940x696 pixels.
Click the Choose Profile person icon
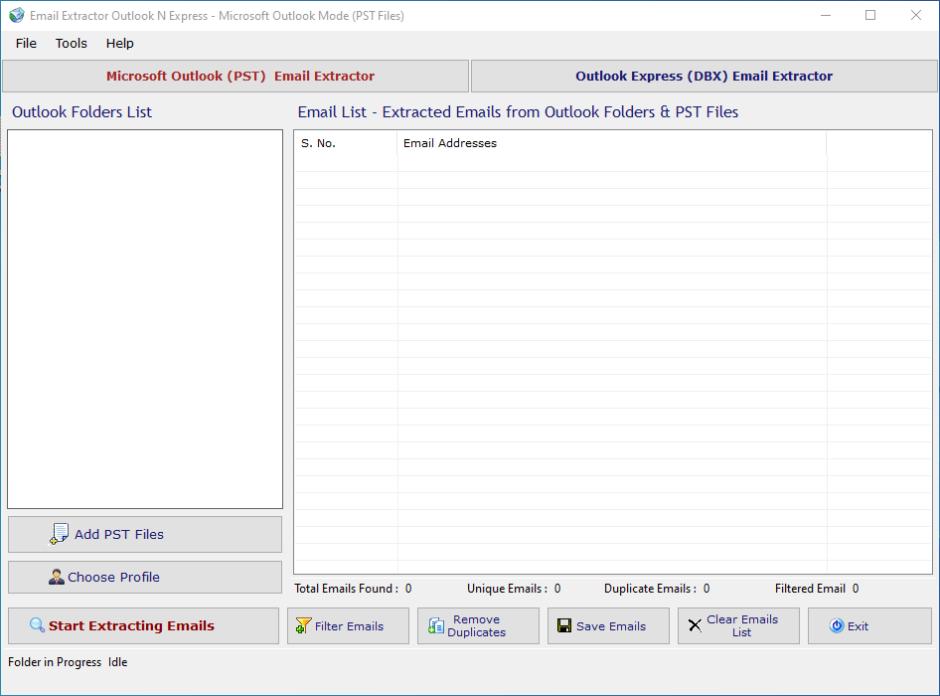click(x=56, y=577)
